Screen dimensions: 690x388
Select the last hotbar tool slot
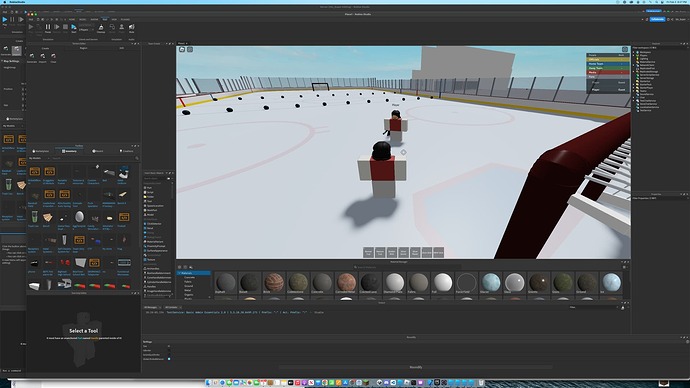pos(438,252)
